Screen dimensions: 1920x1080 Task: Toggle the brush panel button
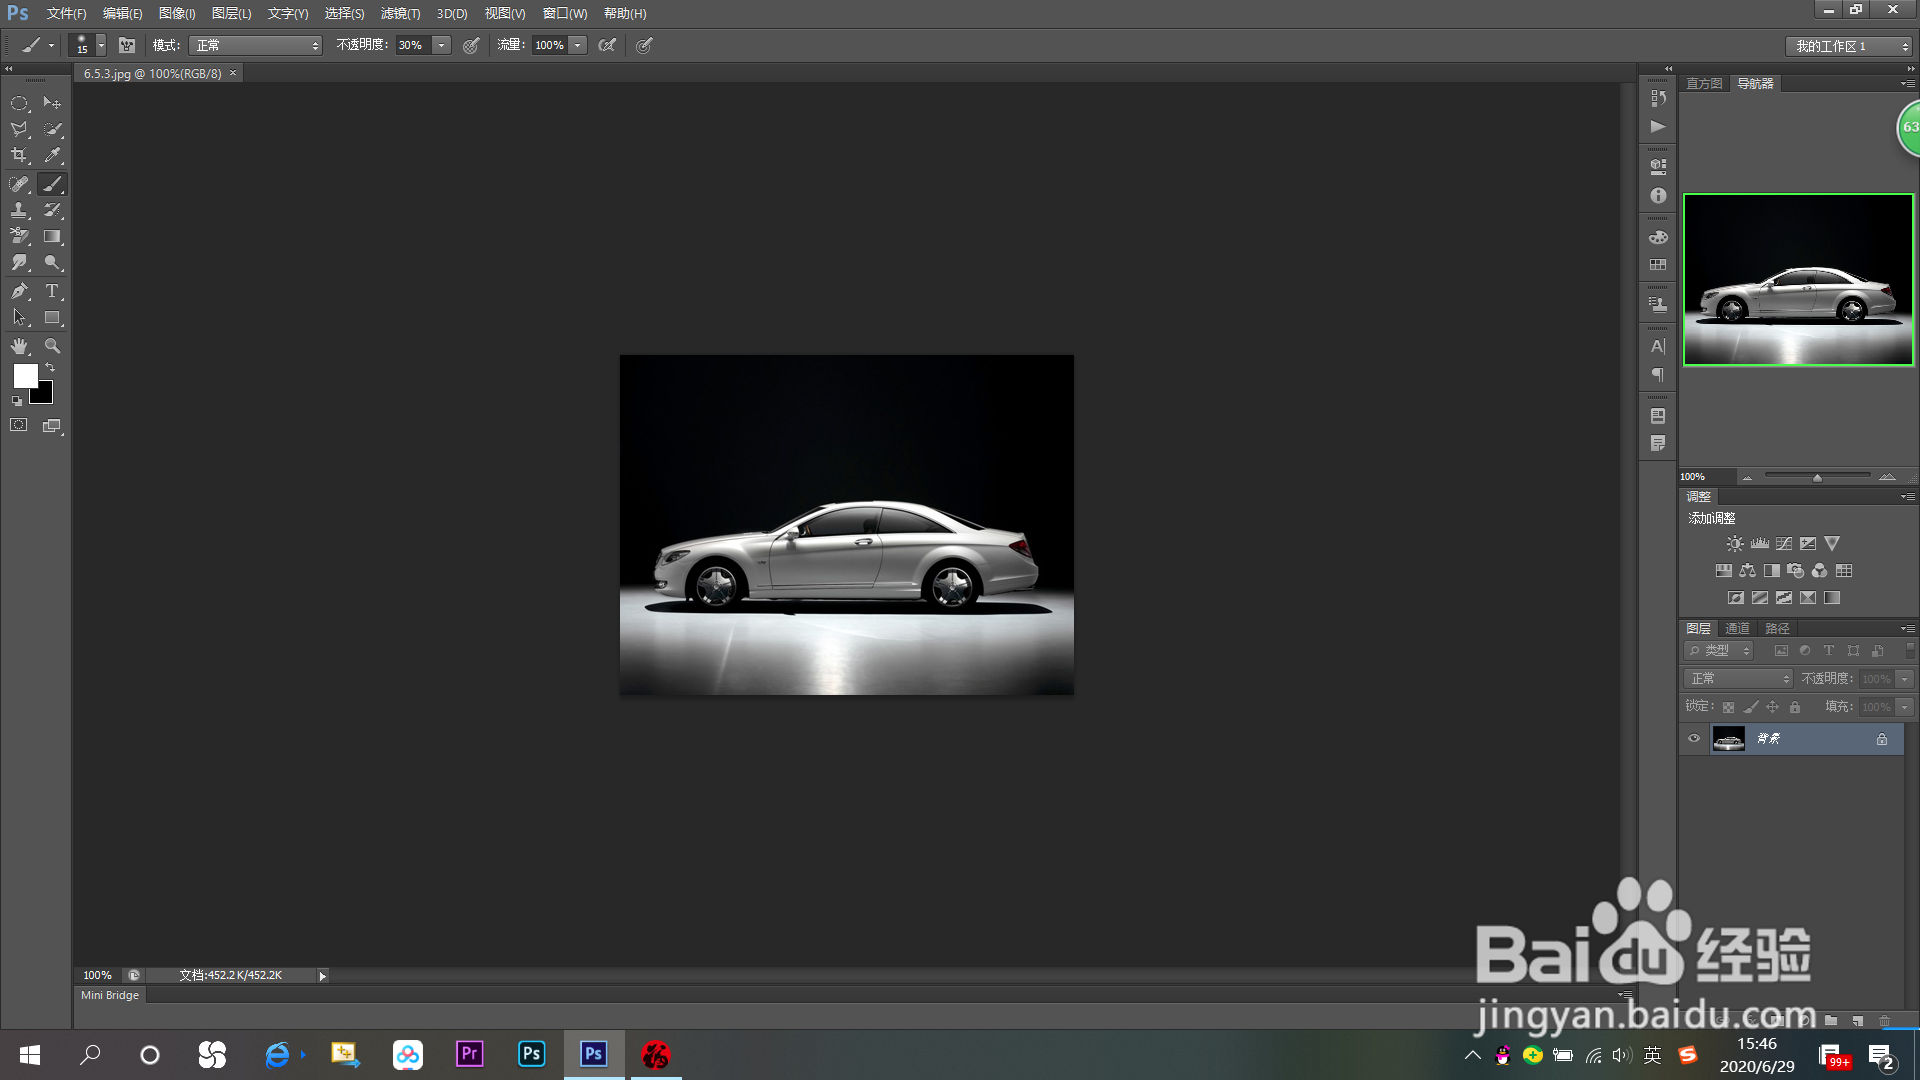(x=127, y=45)
